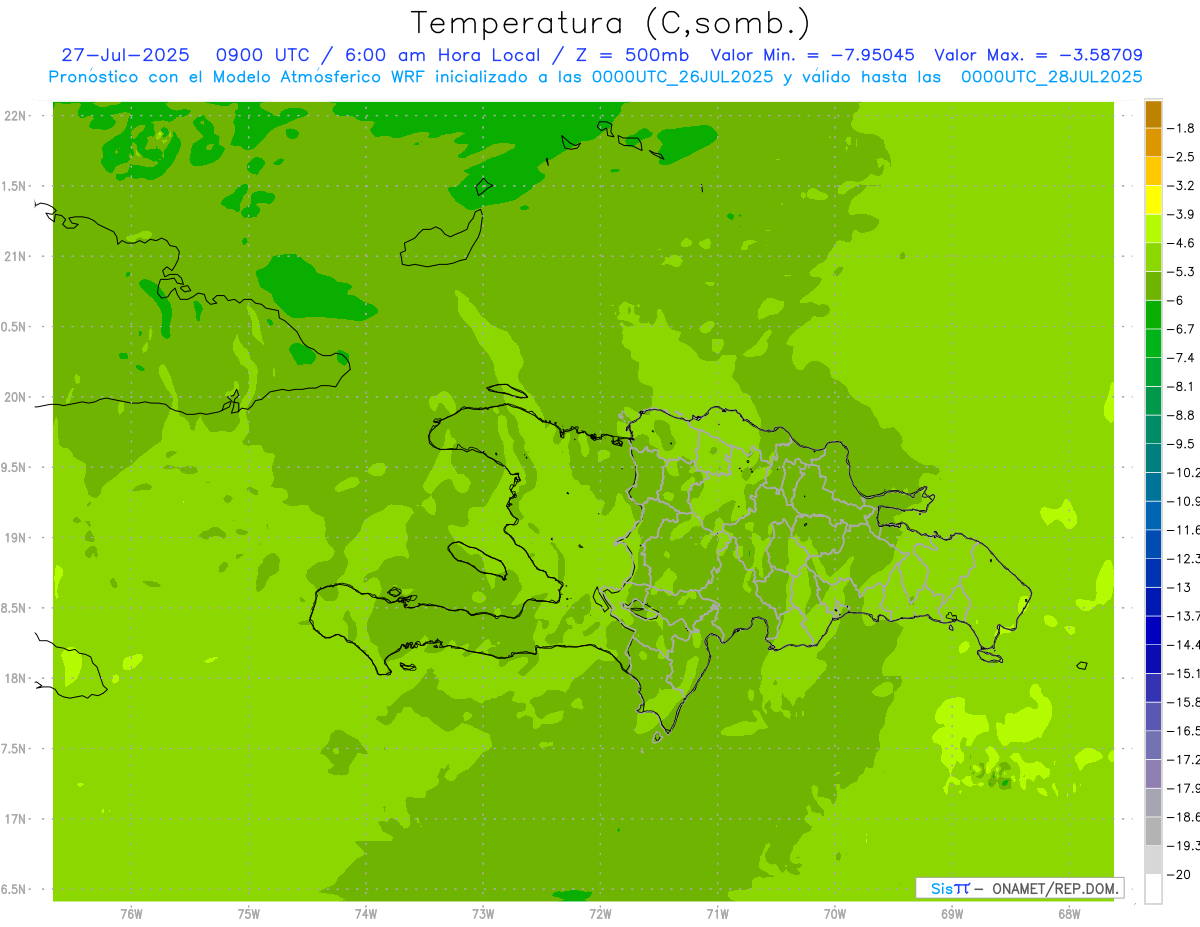Click the '-8.8' legend value
Viewport: 1200px width, 927px height.
[1183, 415]
